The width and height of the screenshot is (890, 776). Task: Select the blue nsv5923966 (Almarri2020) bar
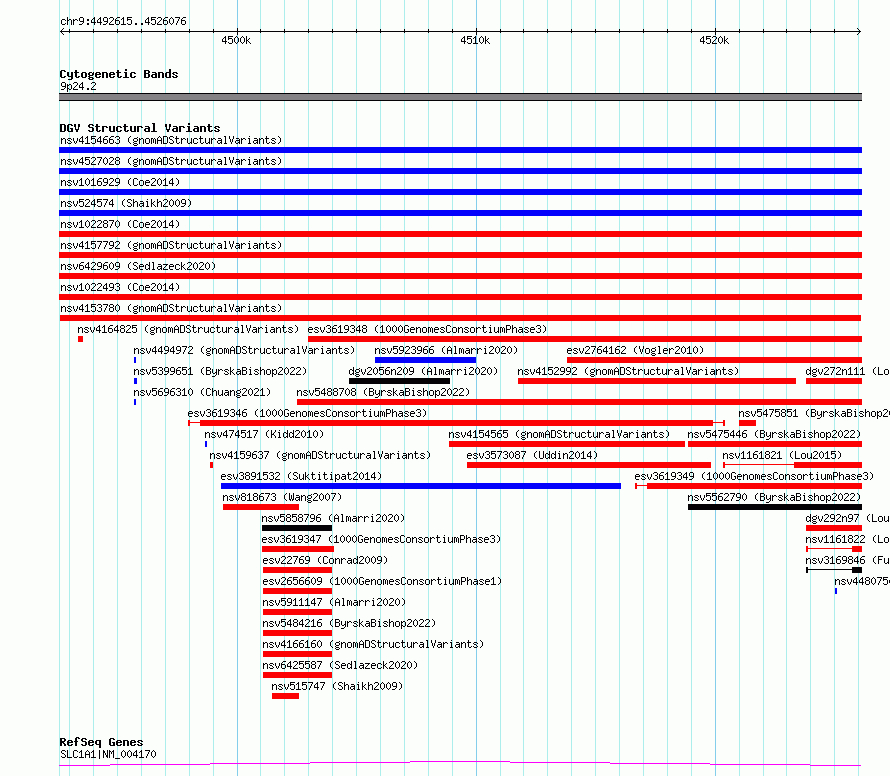pos(425,360)
